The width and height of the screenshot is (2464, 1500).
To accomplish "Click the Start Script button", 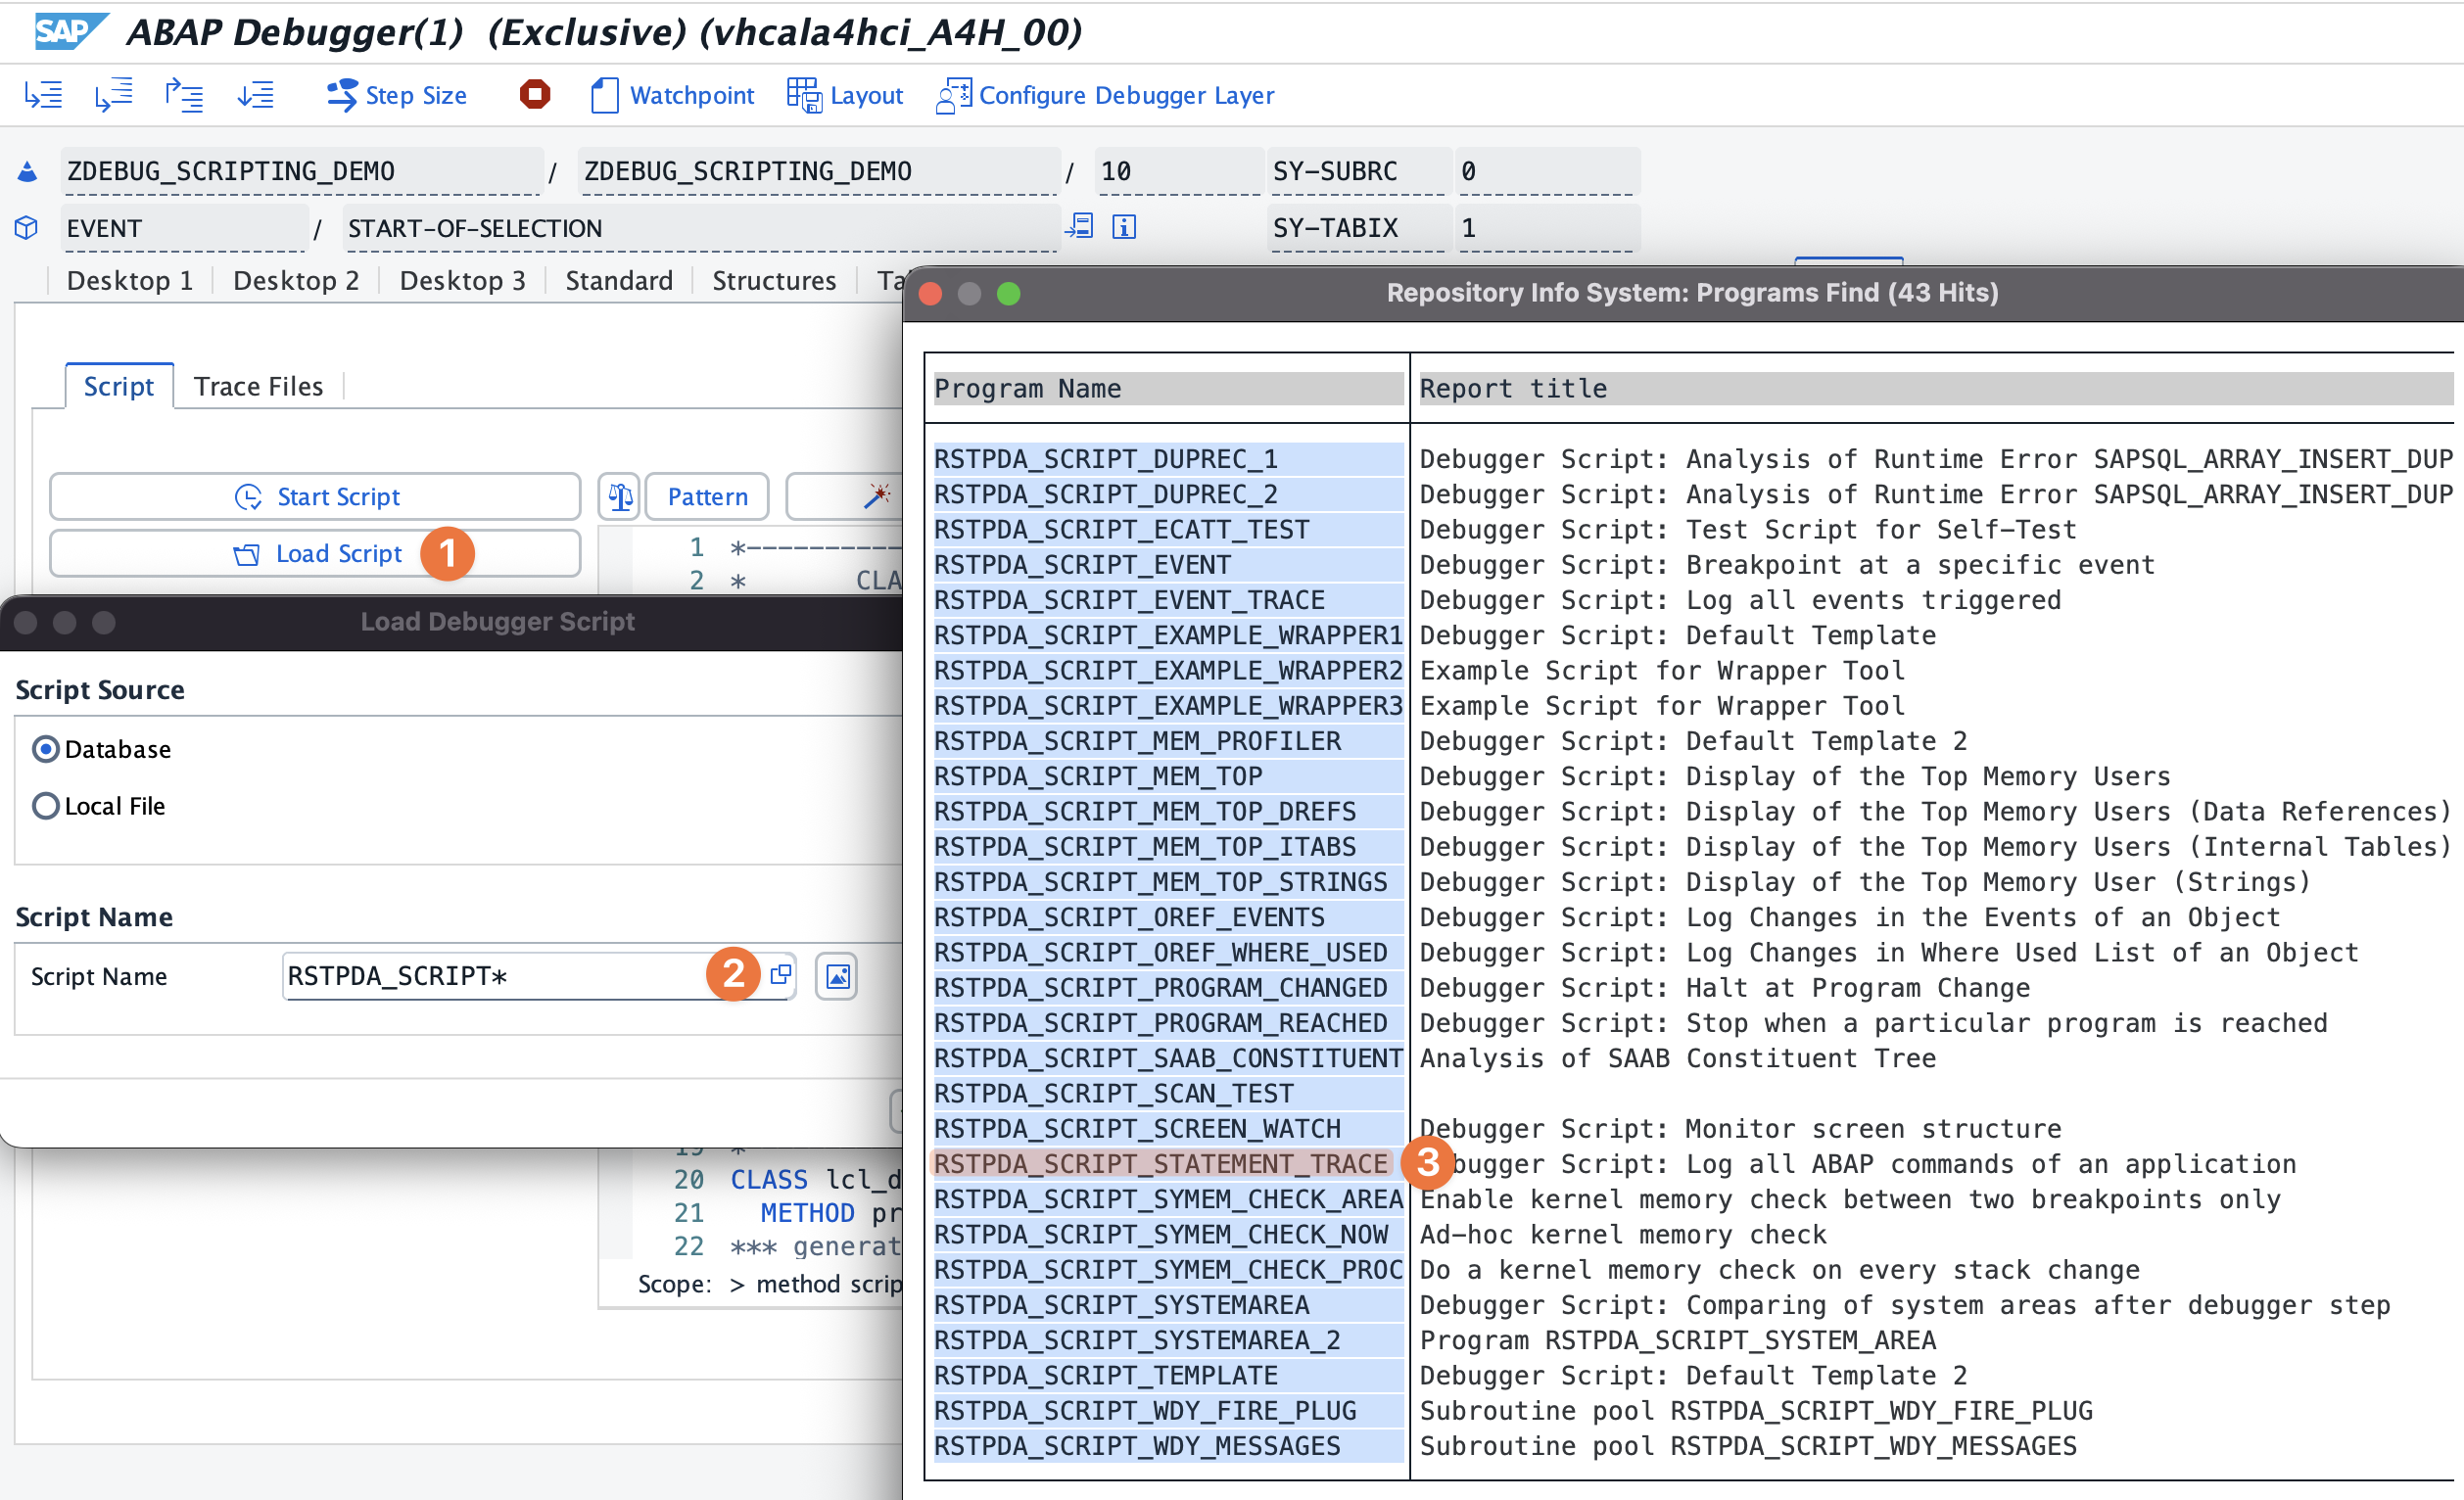I will pyautogui.click(x=315, y=497).
